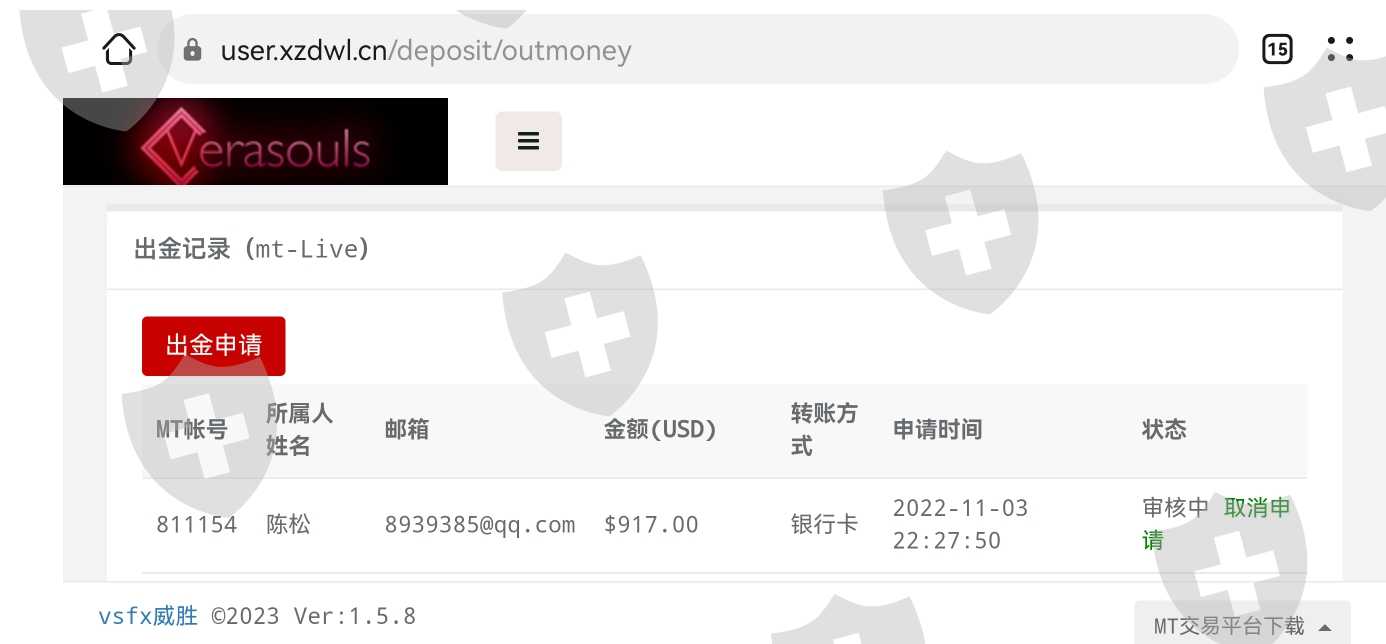Viewport: 1386px width, 644px height.
Task: Open the vsfx威胜 footer link
Action: [148, 616]
